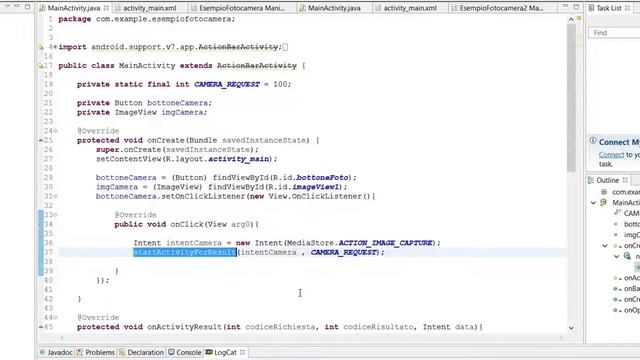The width and height of the screenshot is (640, 360).
Task: Click the horizontal scrollbar right arrow
Action: pos(562,338)
